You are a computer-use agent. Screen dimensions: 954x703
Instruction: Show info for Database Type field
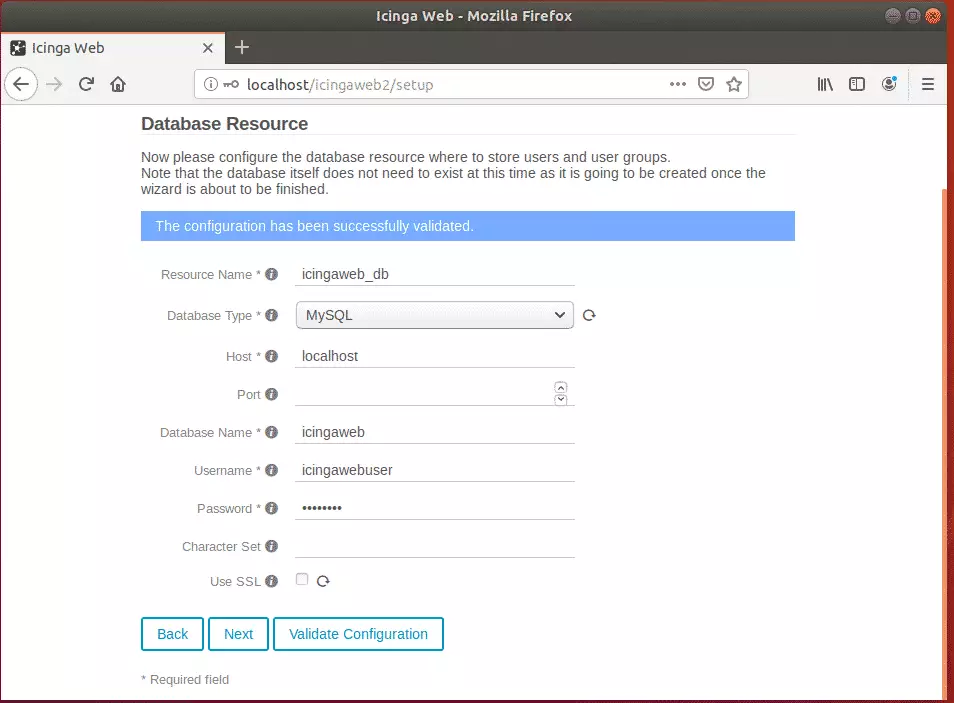coord(271,315)
